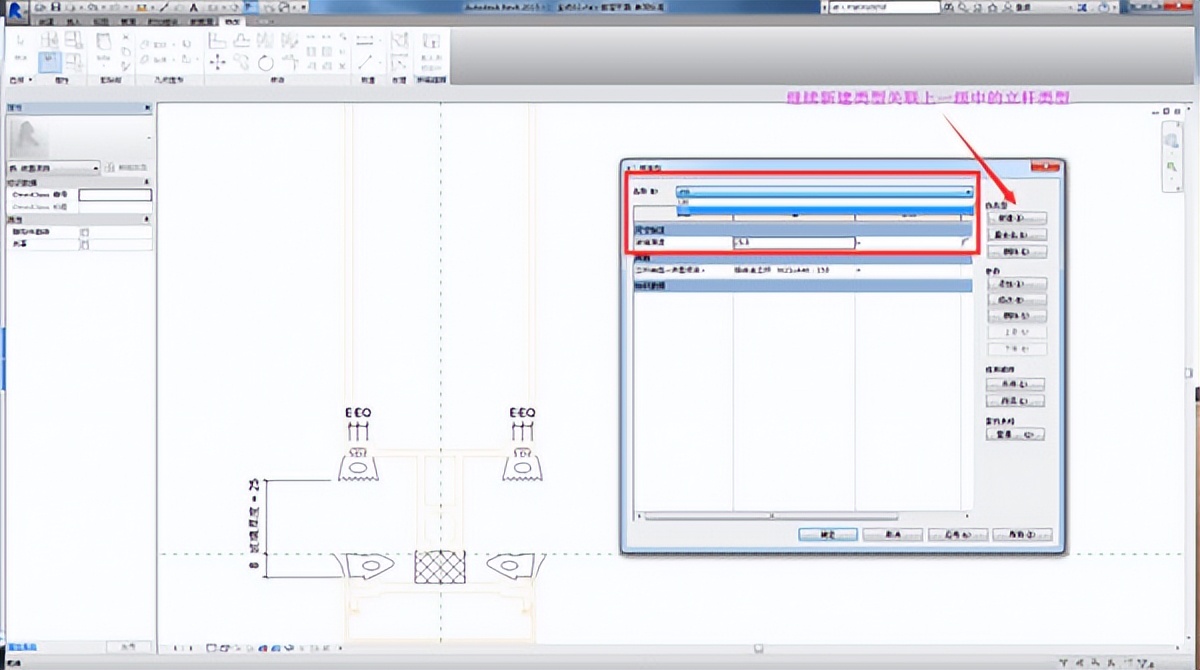
Task: Click 应用 button in Family Types dialog
Action: 958,534
